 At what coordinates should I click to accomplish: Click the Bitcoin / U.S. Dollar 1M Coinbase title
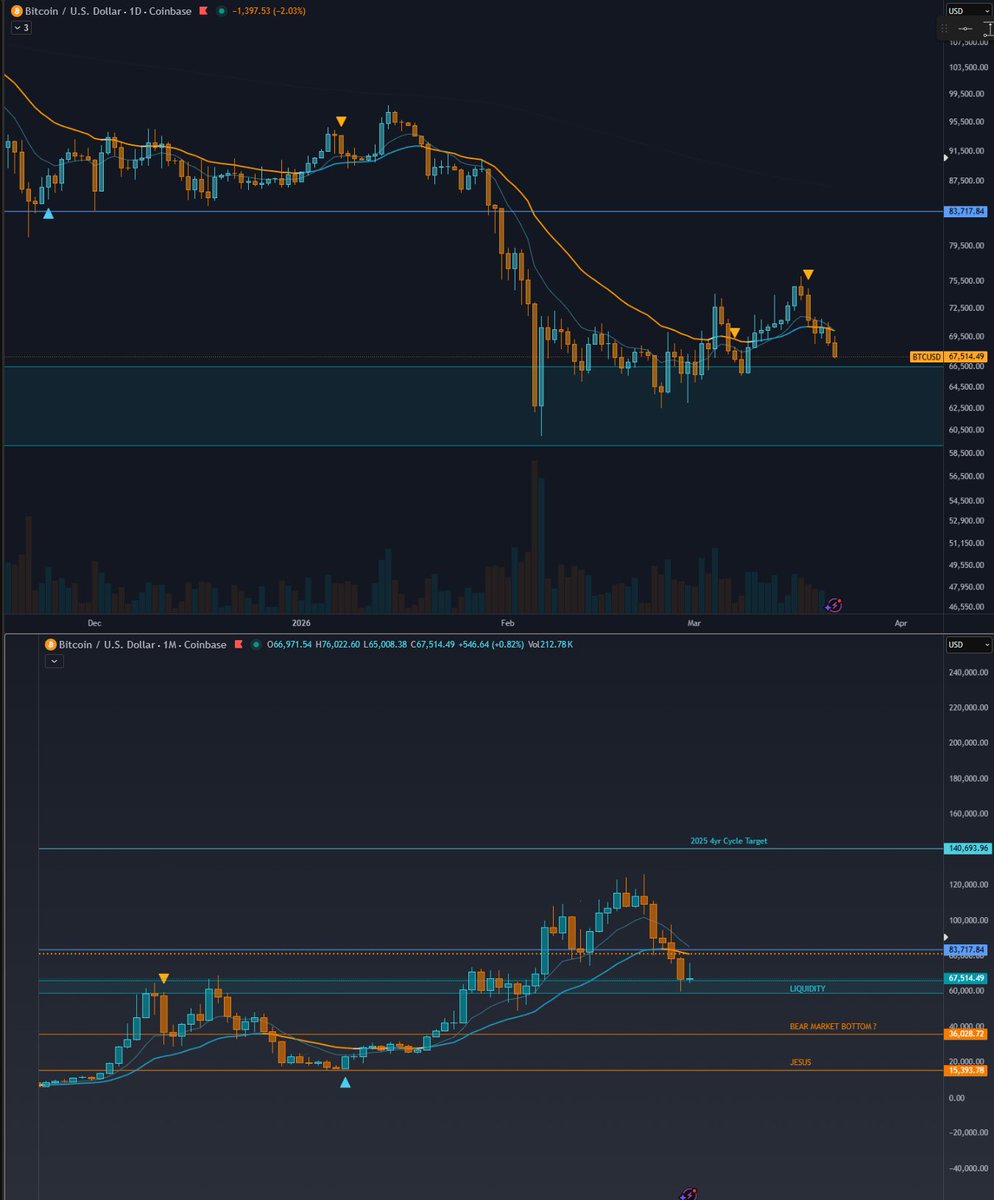point(143,645)
